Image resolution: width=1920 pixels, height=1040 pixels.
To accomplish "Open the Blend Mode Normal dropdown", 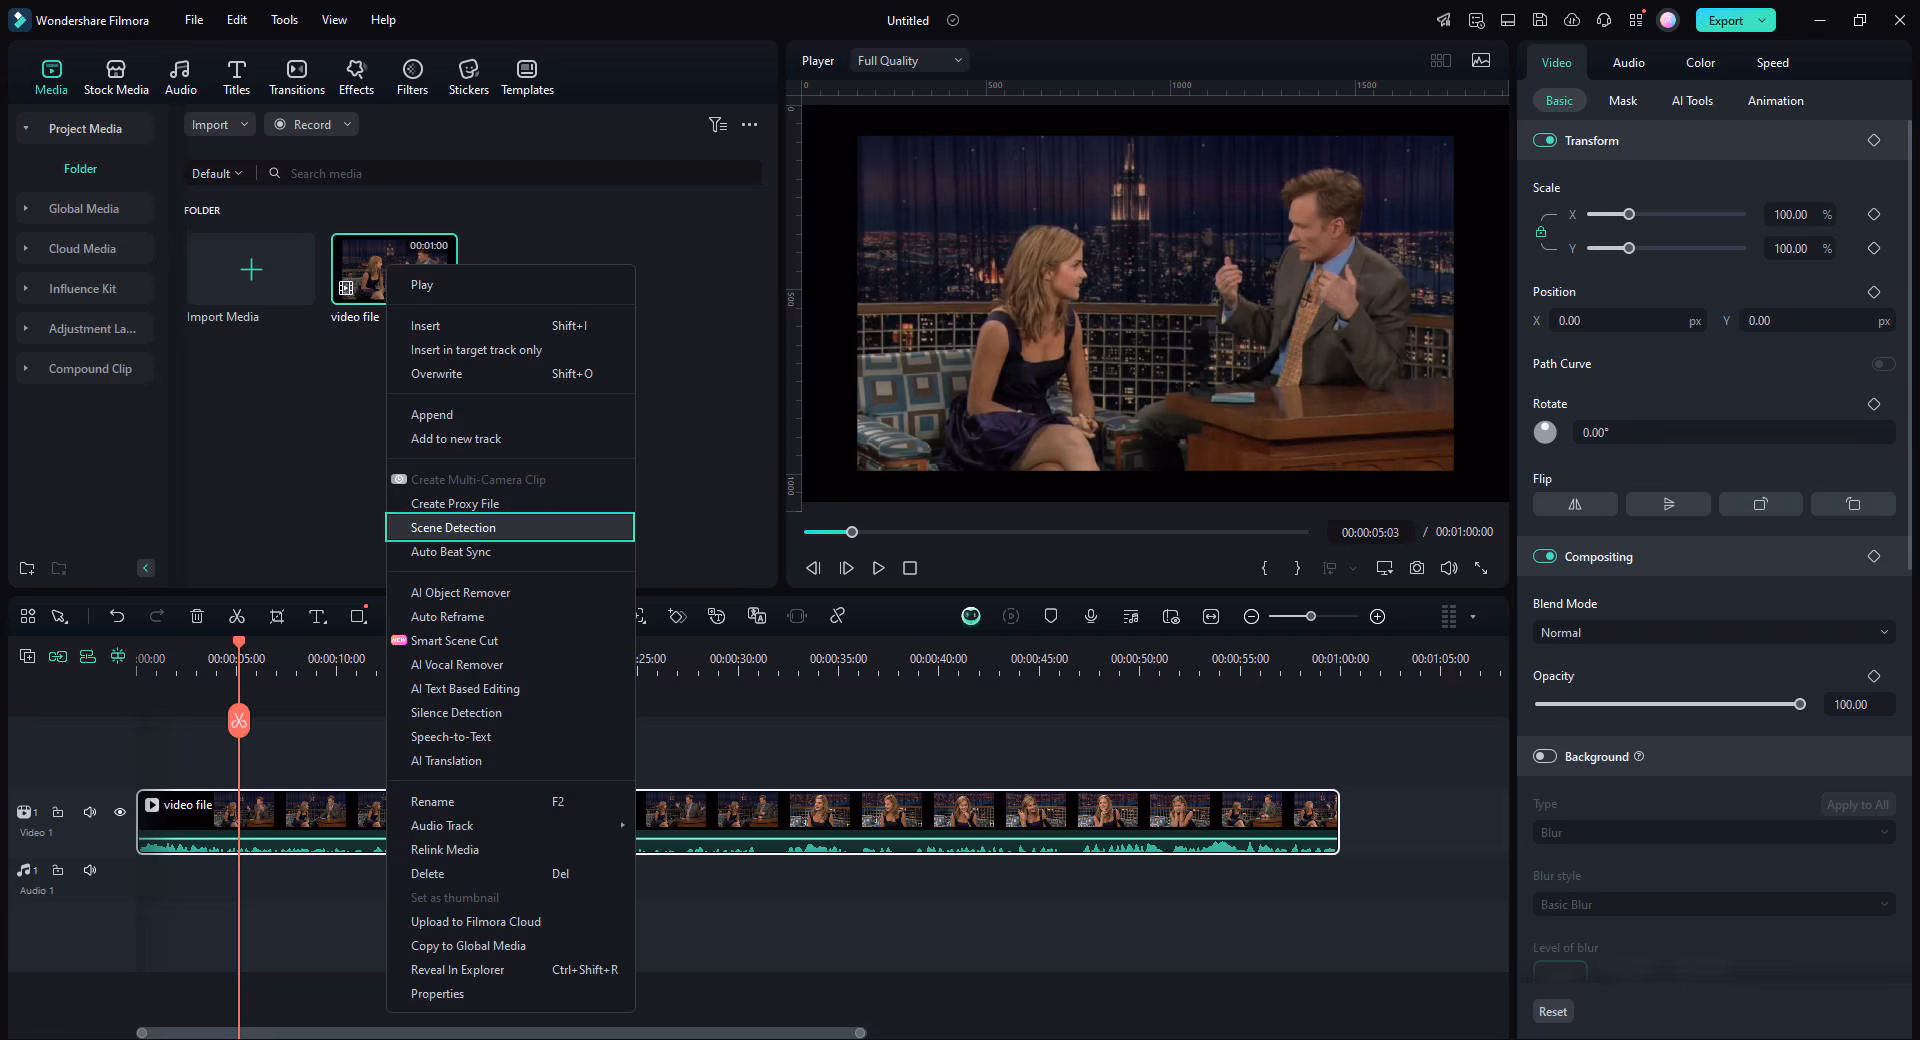I will pyautogui.click(x=1713, y=633).
